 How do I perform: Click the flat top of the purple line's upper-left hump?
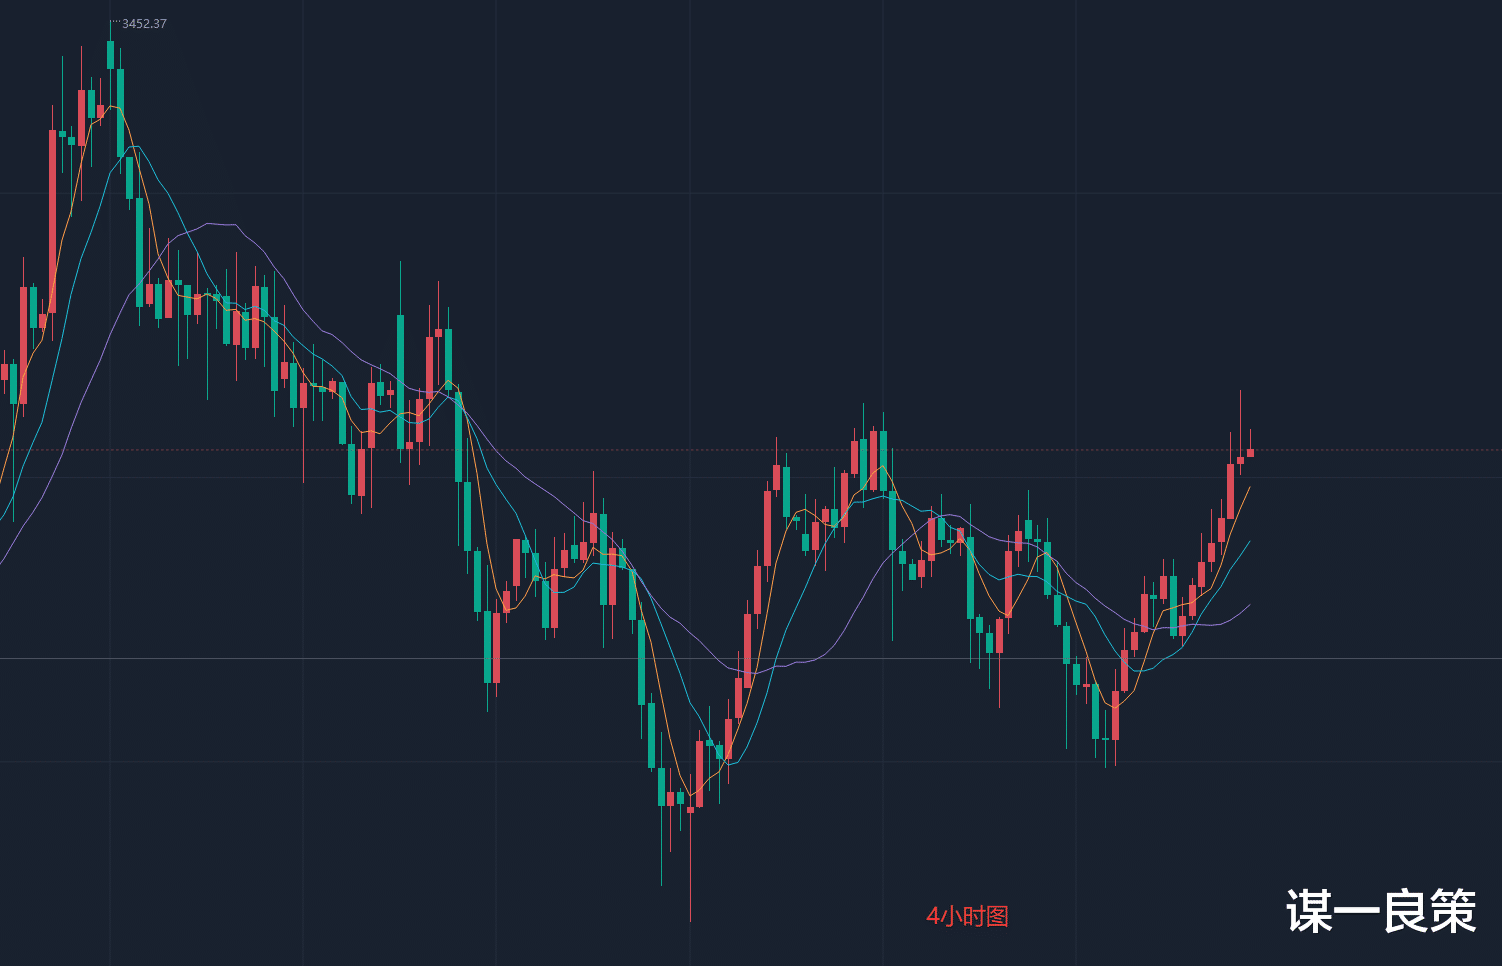[x=220, y=224]
